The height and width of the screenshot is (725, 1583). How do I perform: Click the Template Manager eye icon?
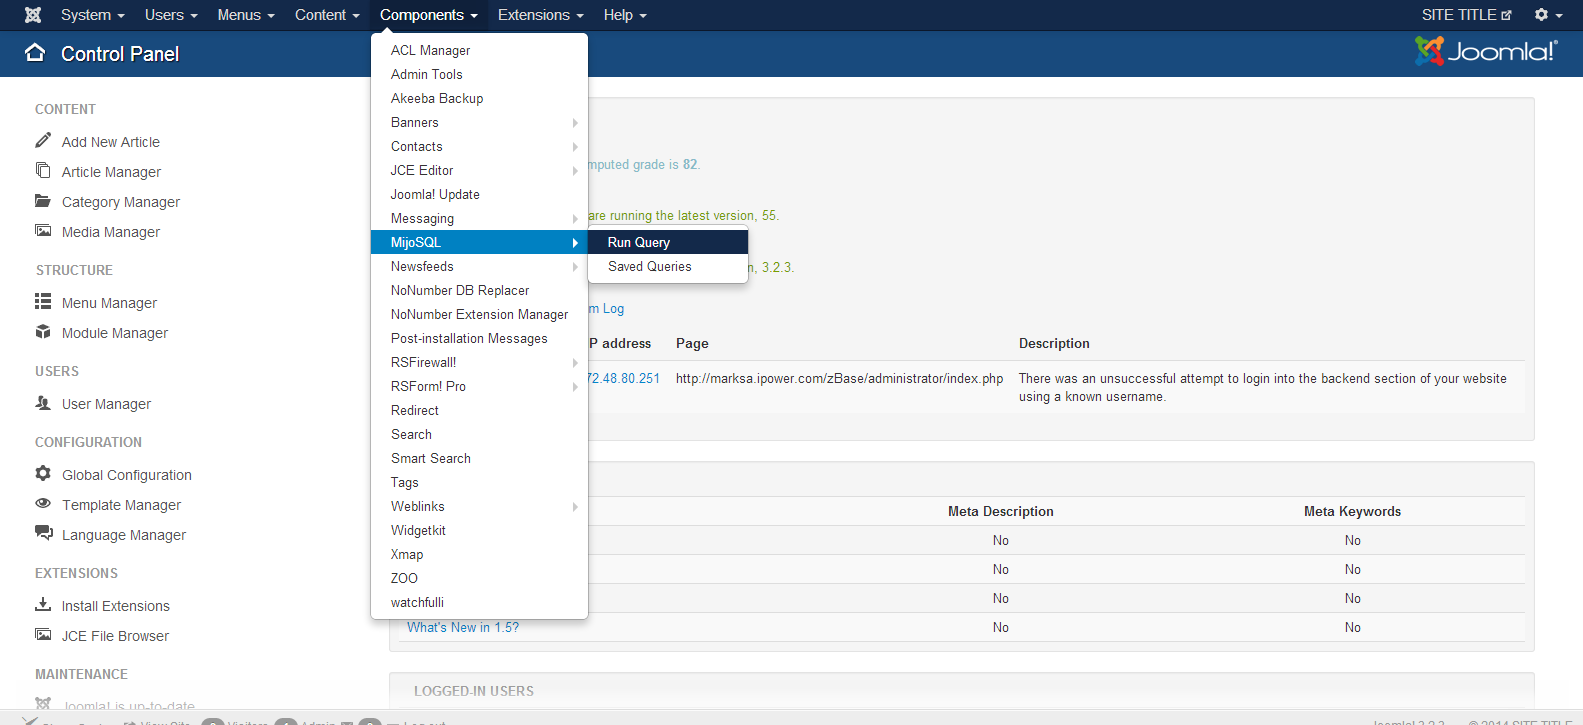click(43, 504)
